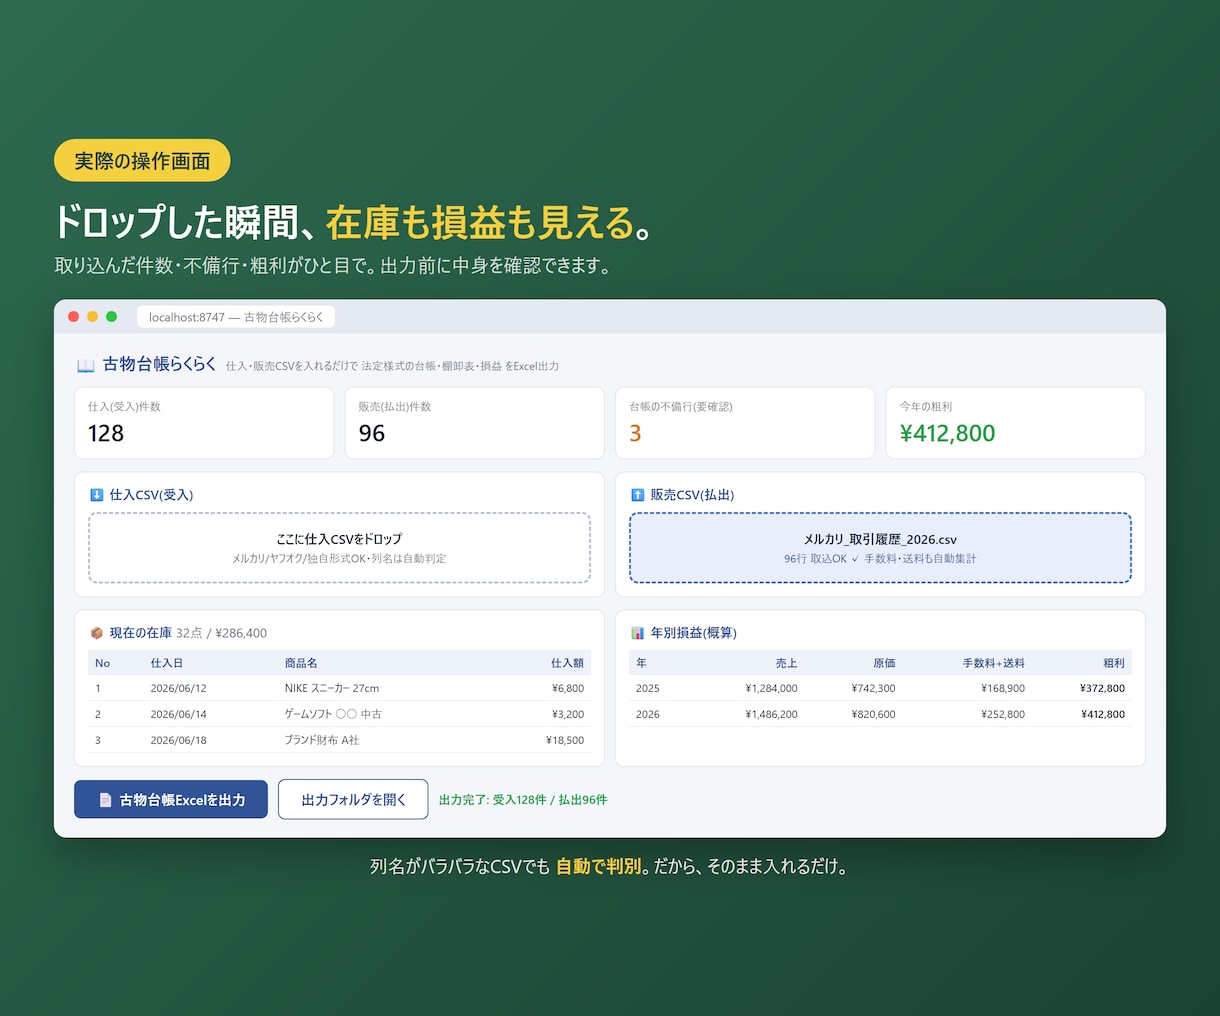Click the amount ¥6,800
This screenshot has width=1220, height=1016.
coord(568,688)
